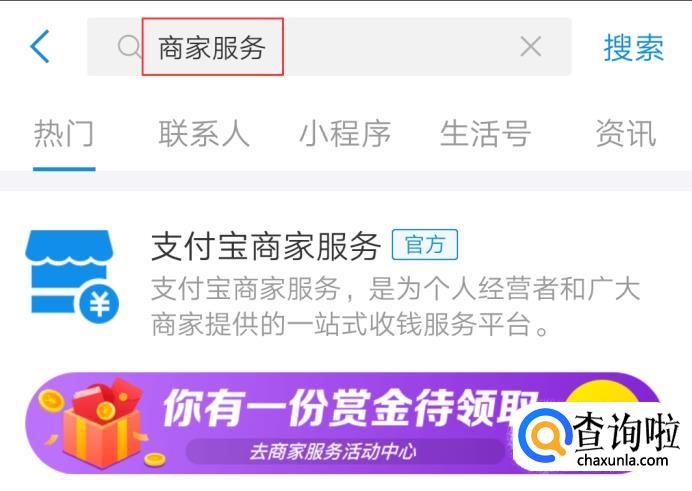Switch to the 生活号 tab

[x=485, y=133]
